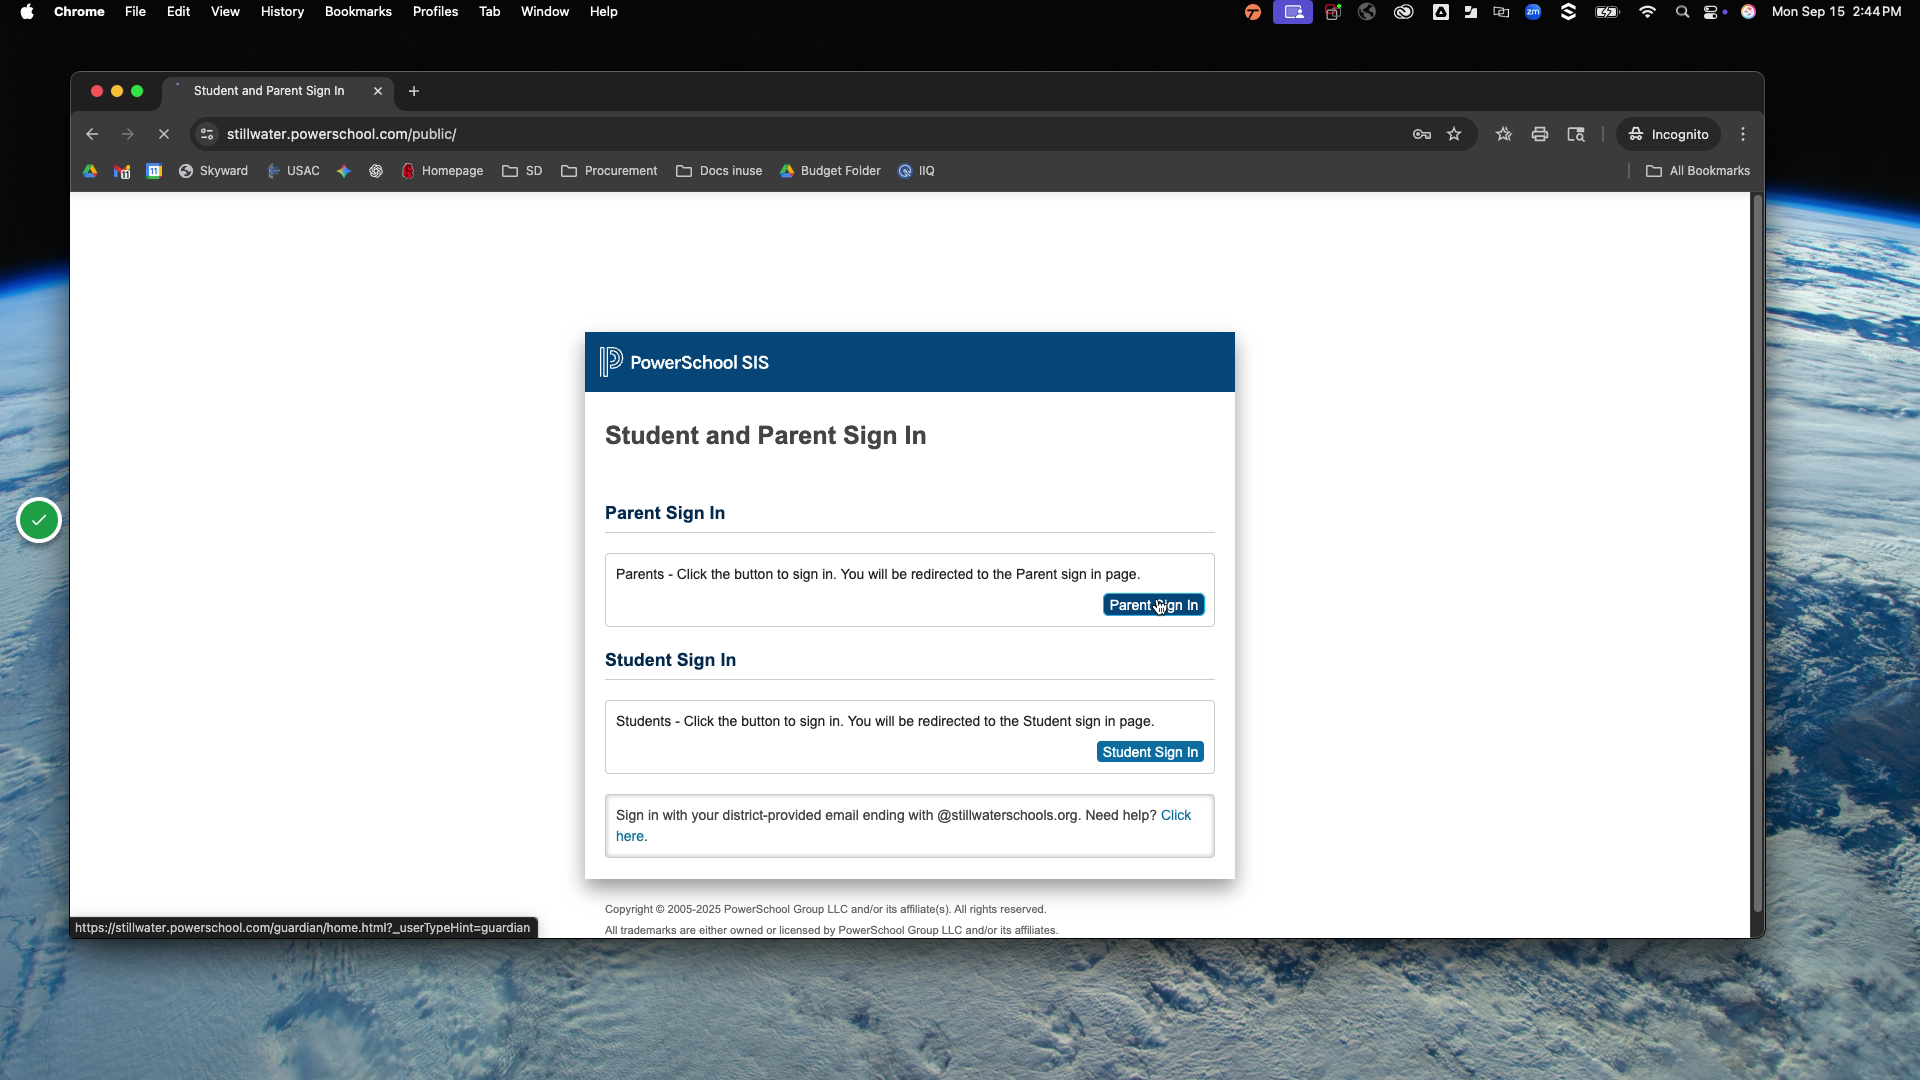
Task: Open the Budget Folder bookmark
Action: pyautogui.click(x=830, y=171)
